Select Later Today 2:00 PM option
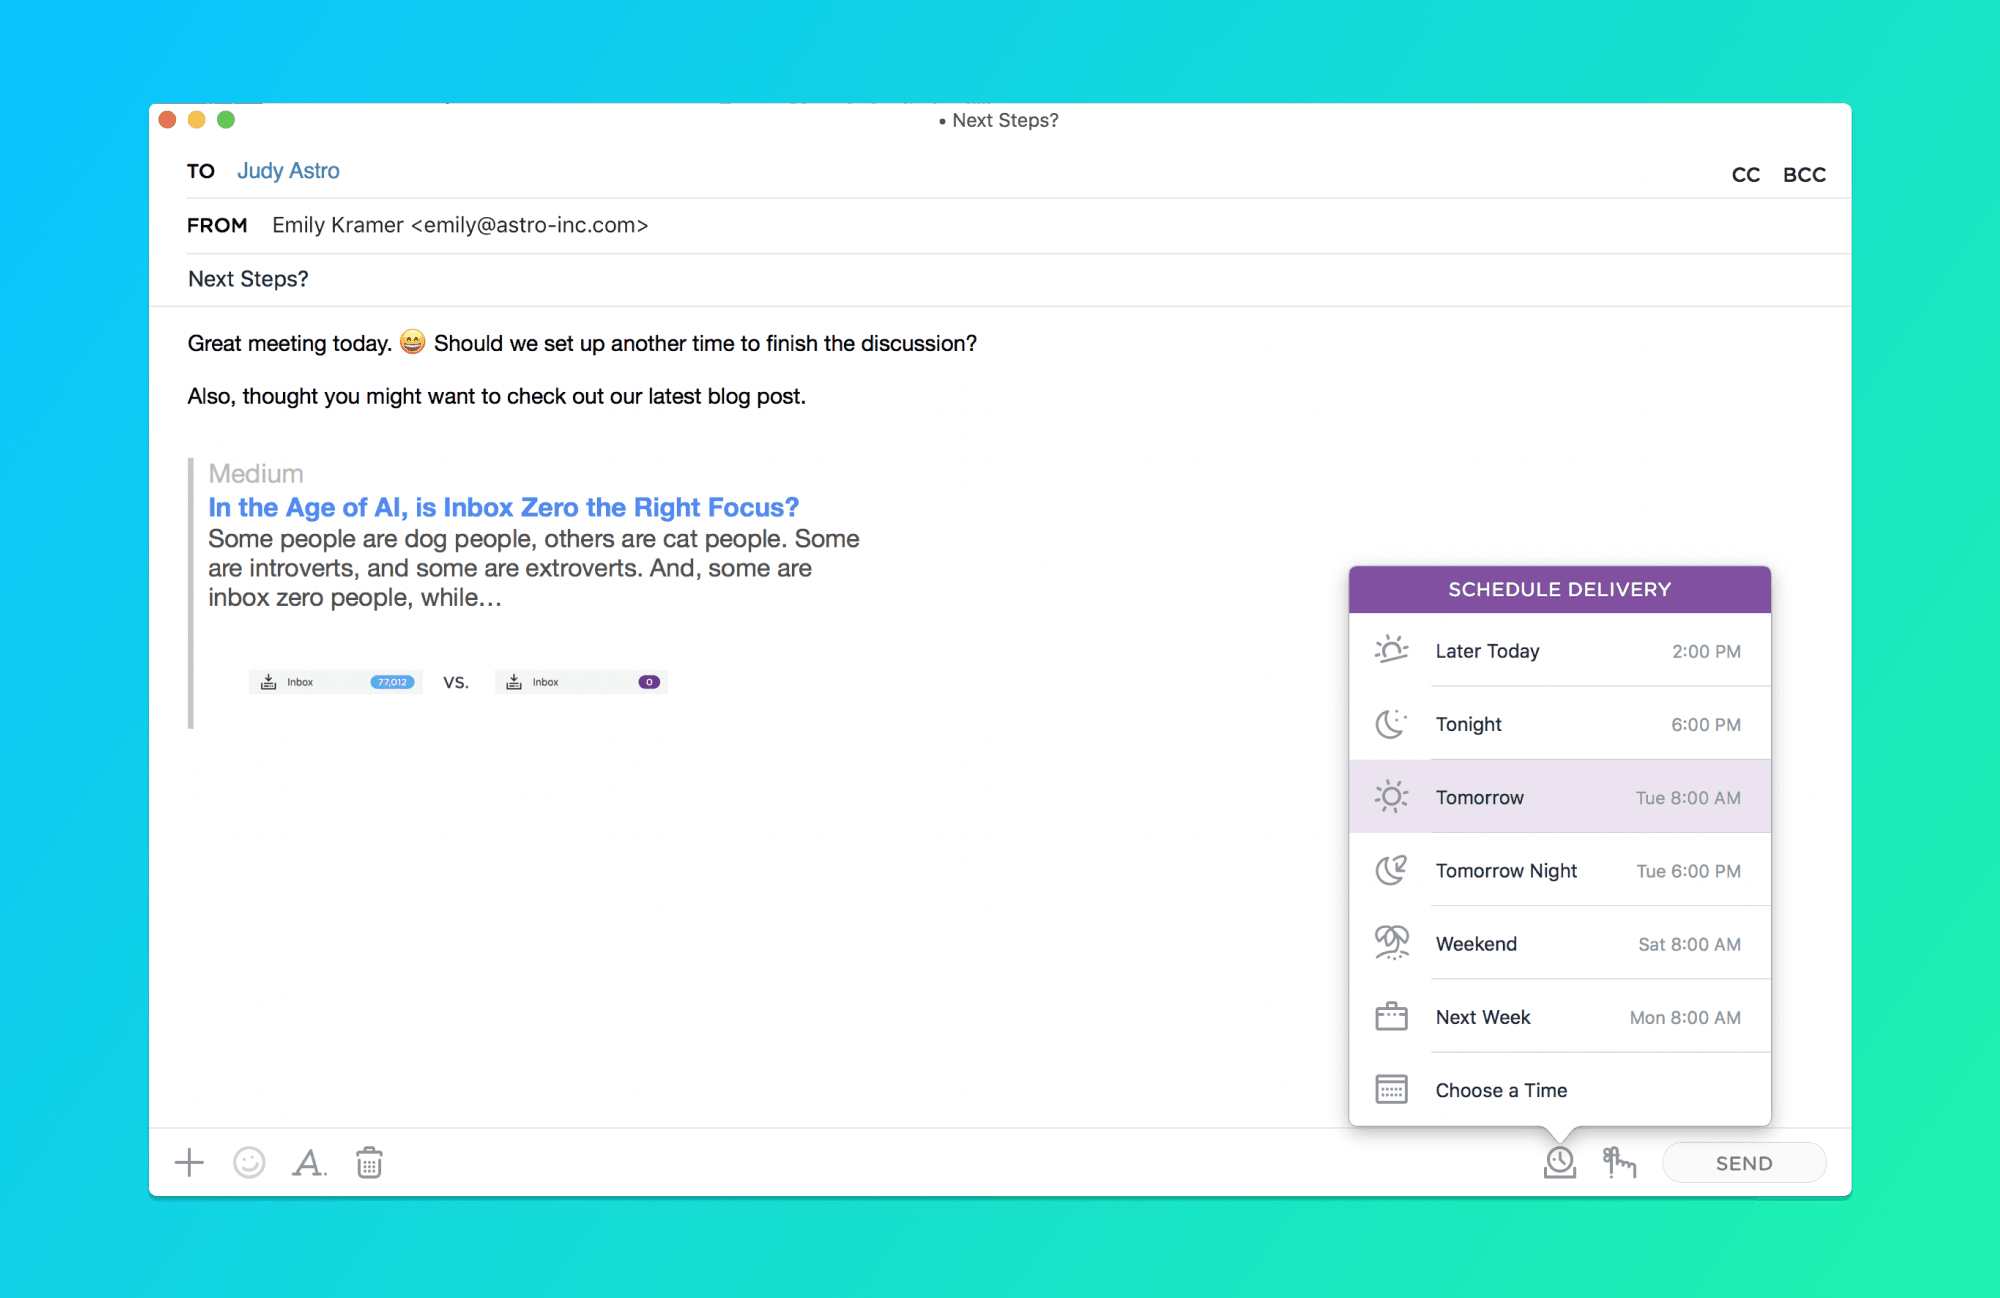Screen dimensions: 2000x1298 [x=1559, y=651]
